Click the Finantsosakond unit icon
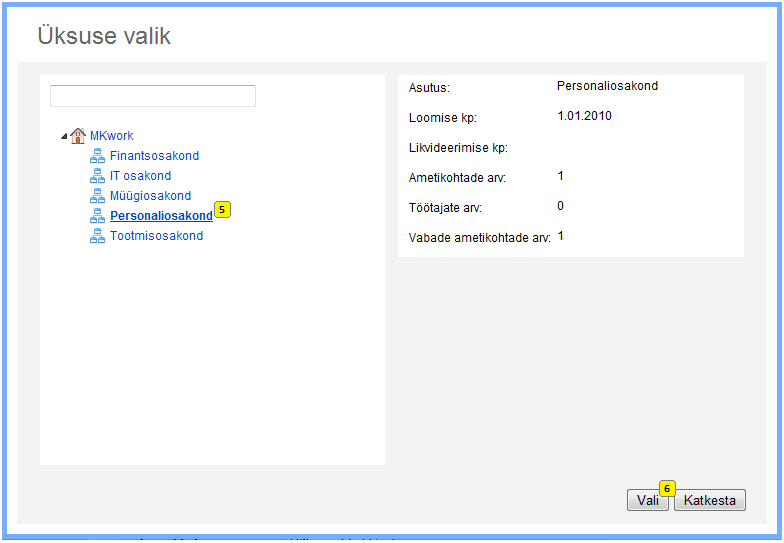The height and width of the screenshot is (543, 784). (98, 156)
